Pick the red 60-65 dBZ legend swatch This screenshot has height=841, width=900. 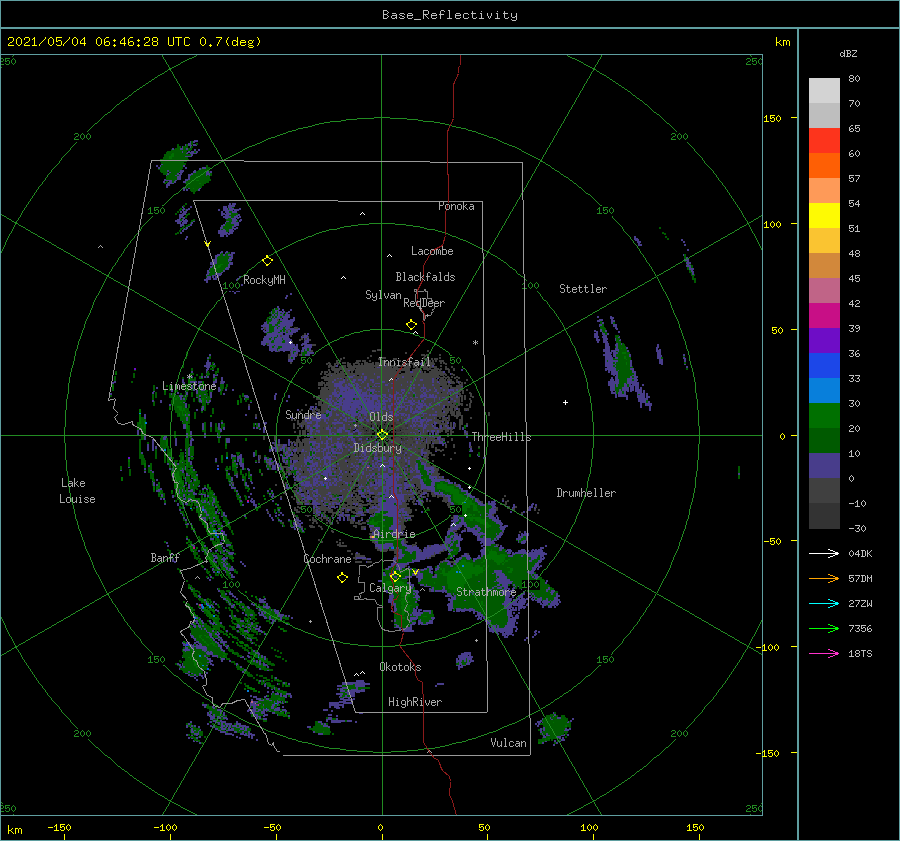click(824, 141)
